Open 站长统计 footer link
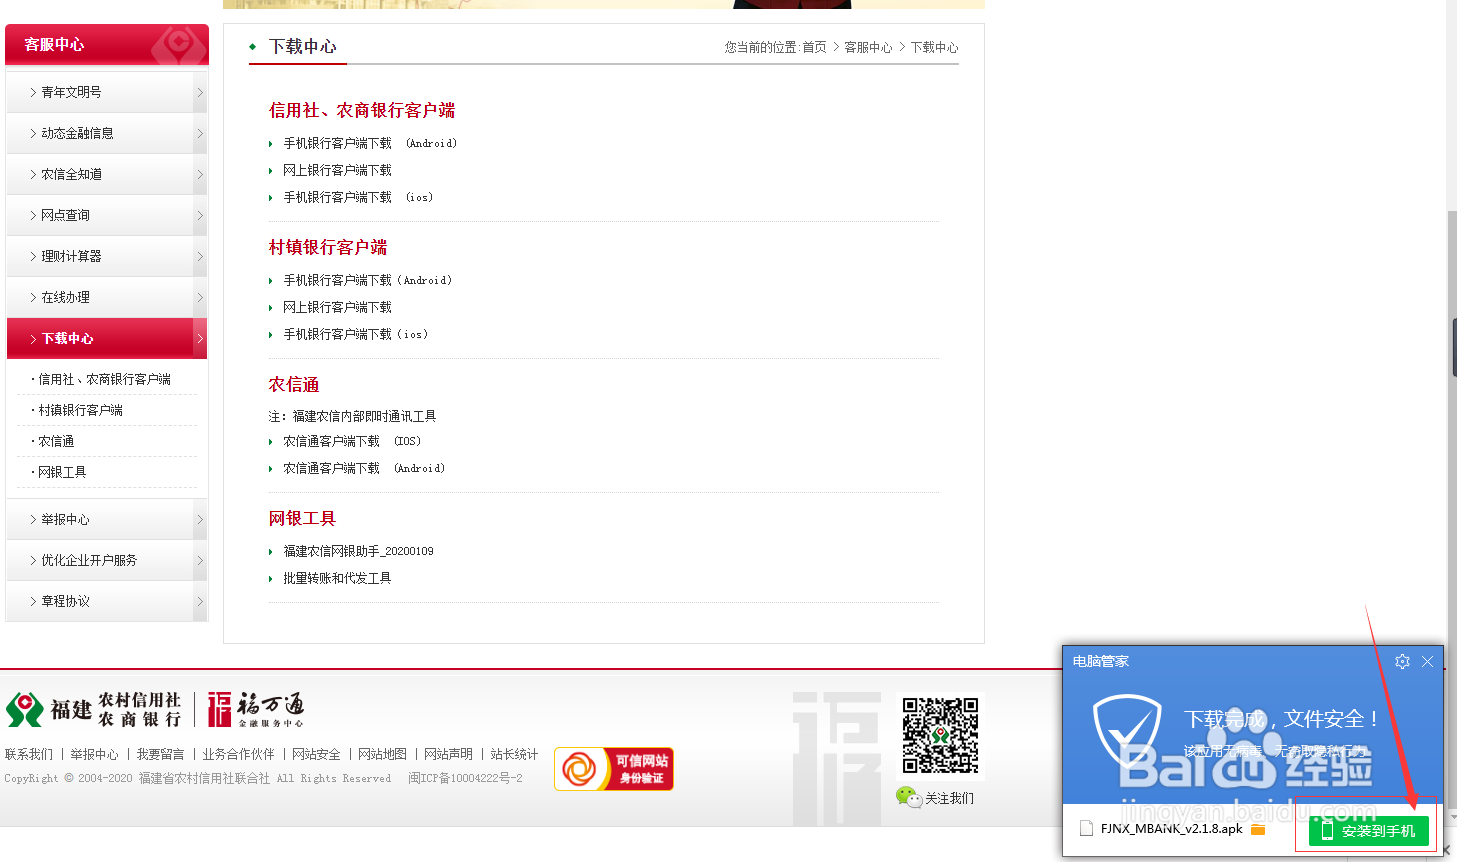This screenshot has width=1457, height=862. tap(514, 754)
